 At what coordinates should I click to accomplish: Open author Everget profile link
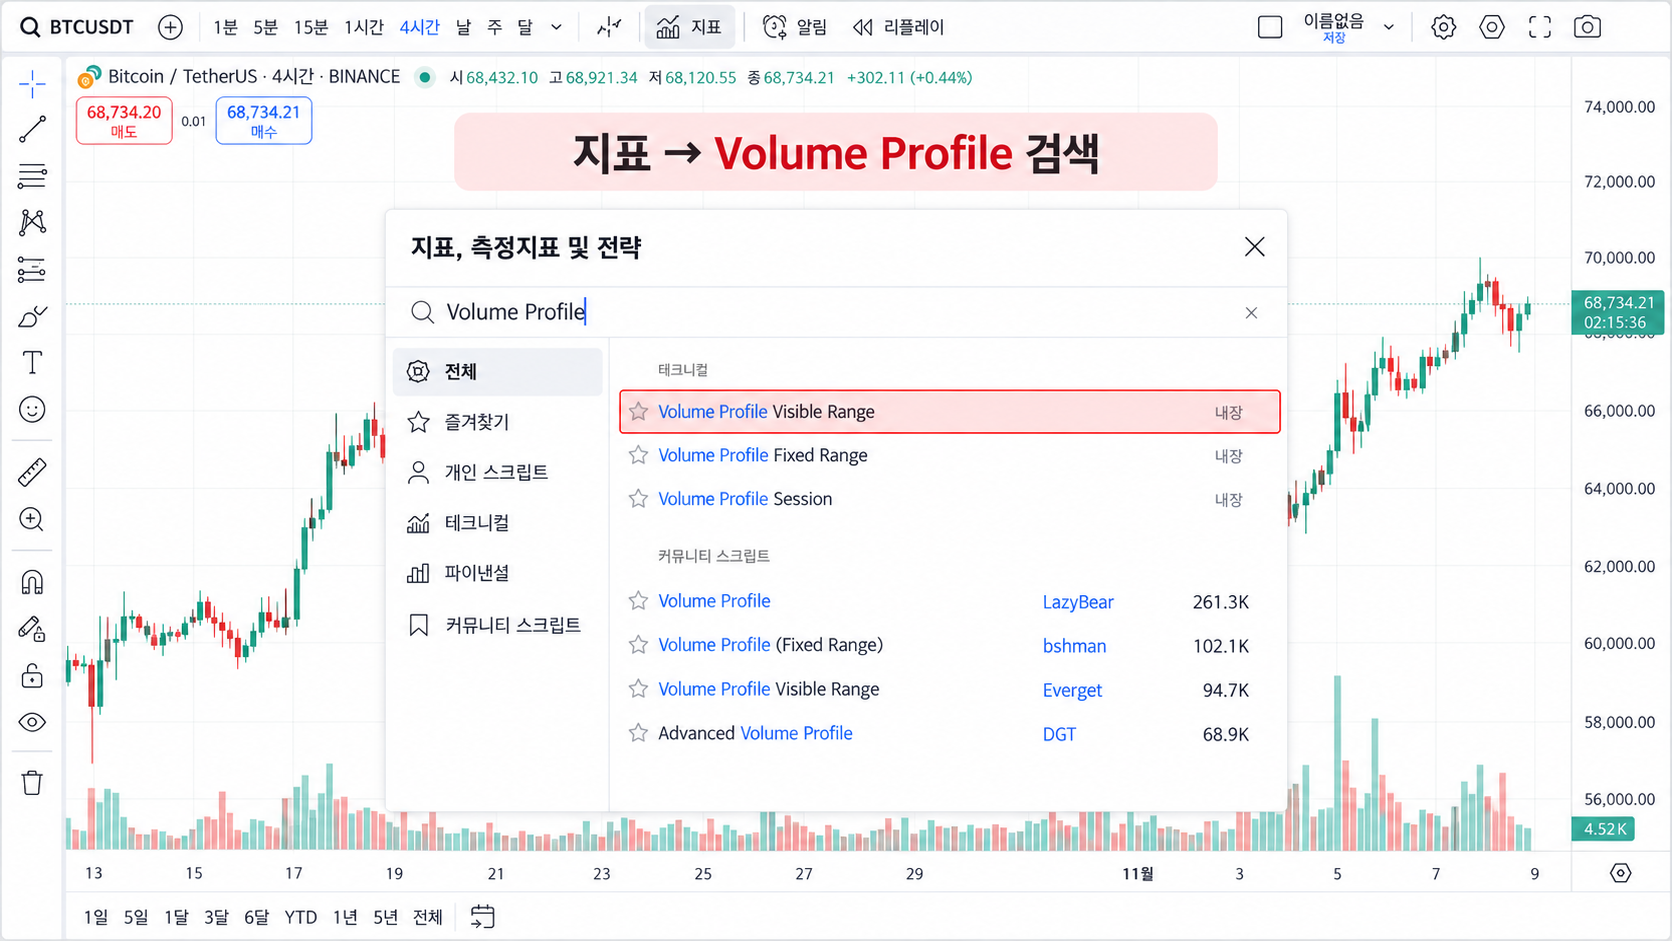coord(1072,690)
